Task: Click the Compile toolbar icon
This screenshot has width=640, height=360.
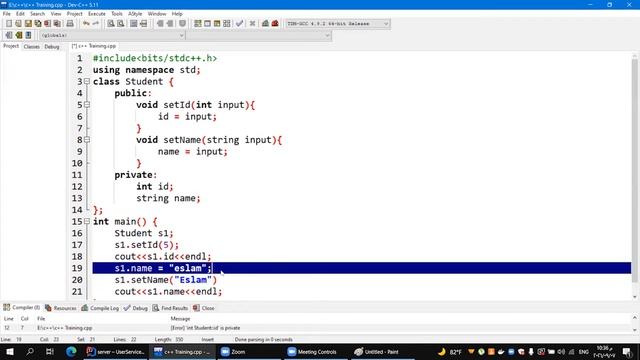Action: pyautogui.click(x=198, y=24)
